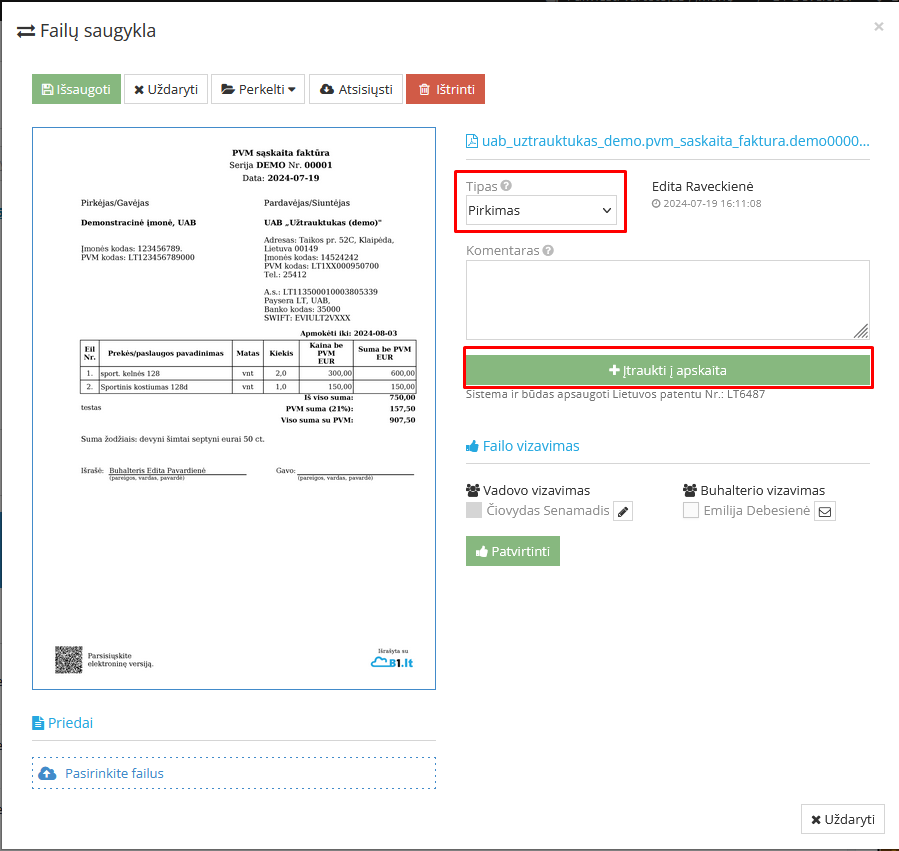This screenshot has height=851, width=899.
Task: Click the QR code on invoice preview
Action: click(x=68, y=659)
